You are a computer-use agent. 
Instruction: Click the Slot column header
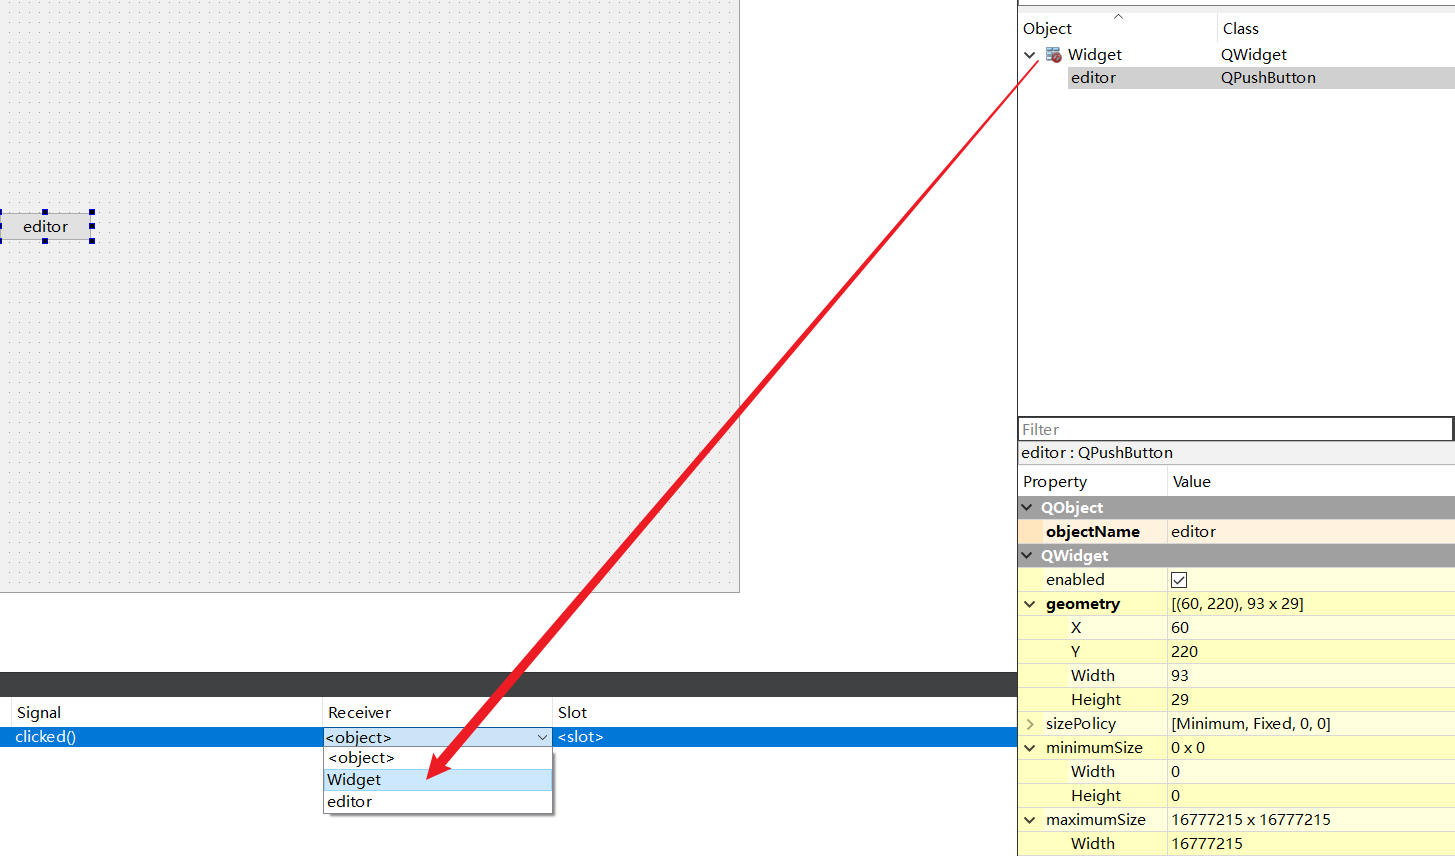785,712
